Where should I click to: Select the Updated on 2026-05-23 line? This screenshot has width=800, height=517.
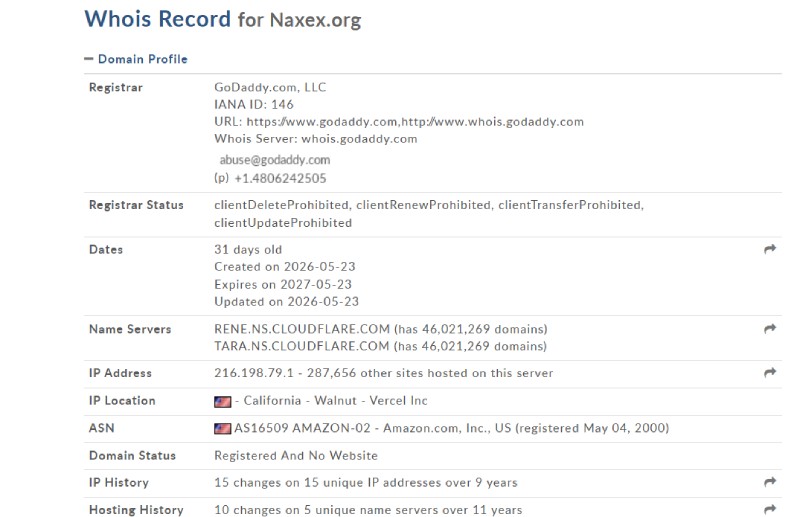(286, 302)
